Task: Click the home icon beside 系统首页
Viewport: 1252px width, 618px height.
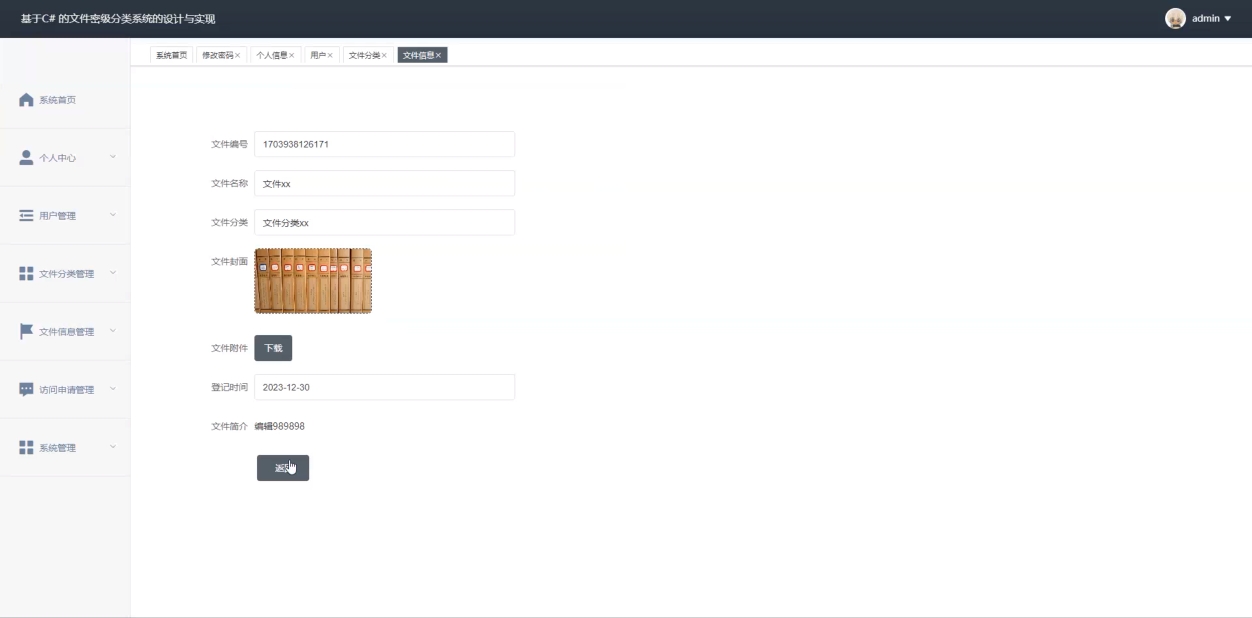Action: [27, 100]
